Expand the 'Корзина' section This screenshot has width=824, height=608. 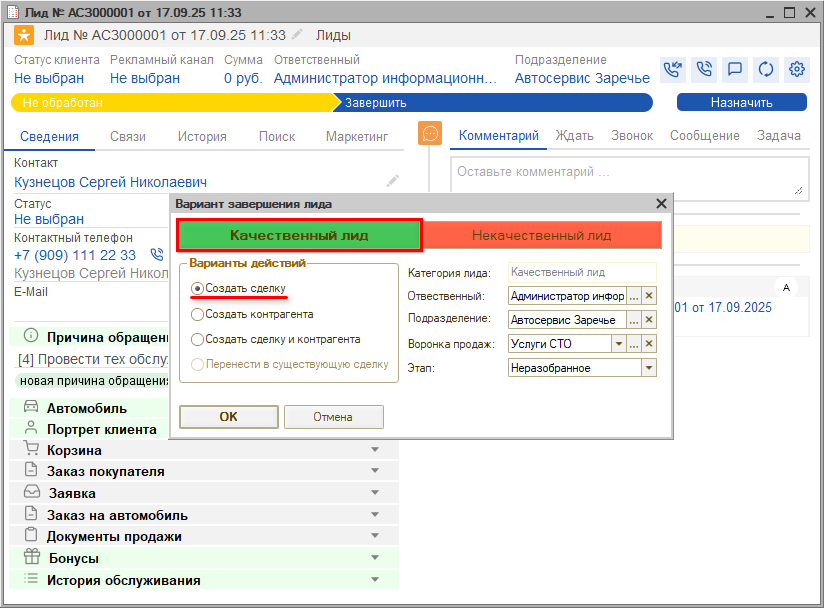(x=375, y=450)
